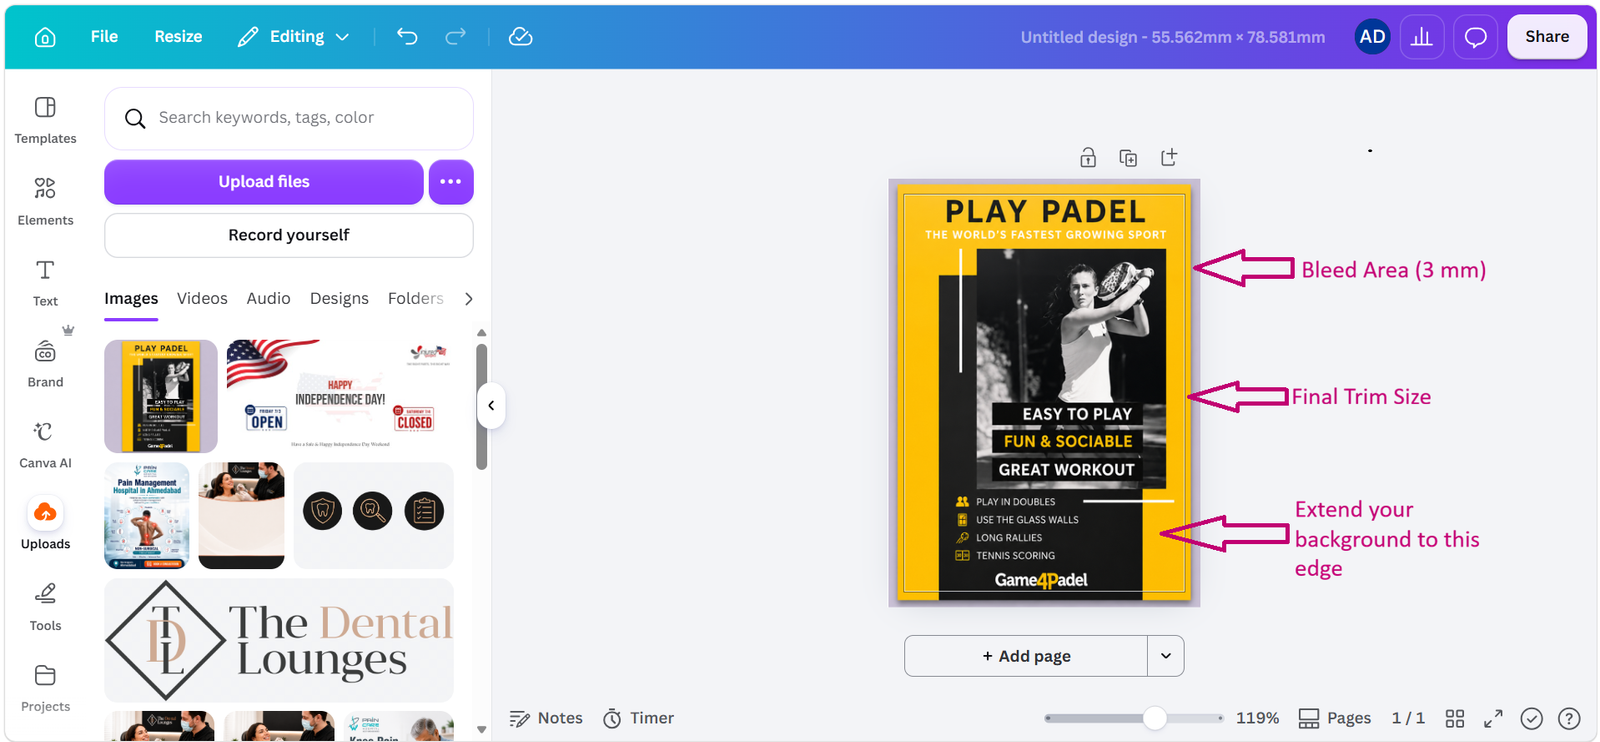This screenshot has height=742, width=1600.
Task: Click the zoom level slider handle
Action: click(x=1154, y=718)
